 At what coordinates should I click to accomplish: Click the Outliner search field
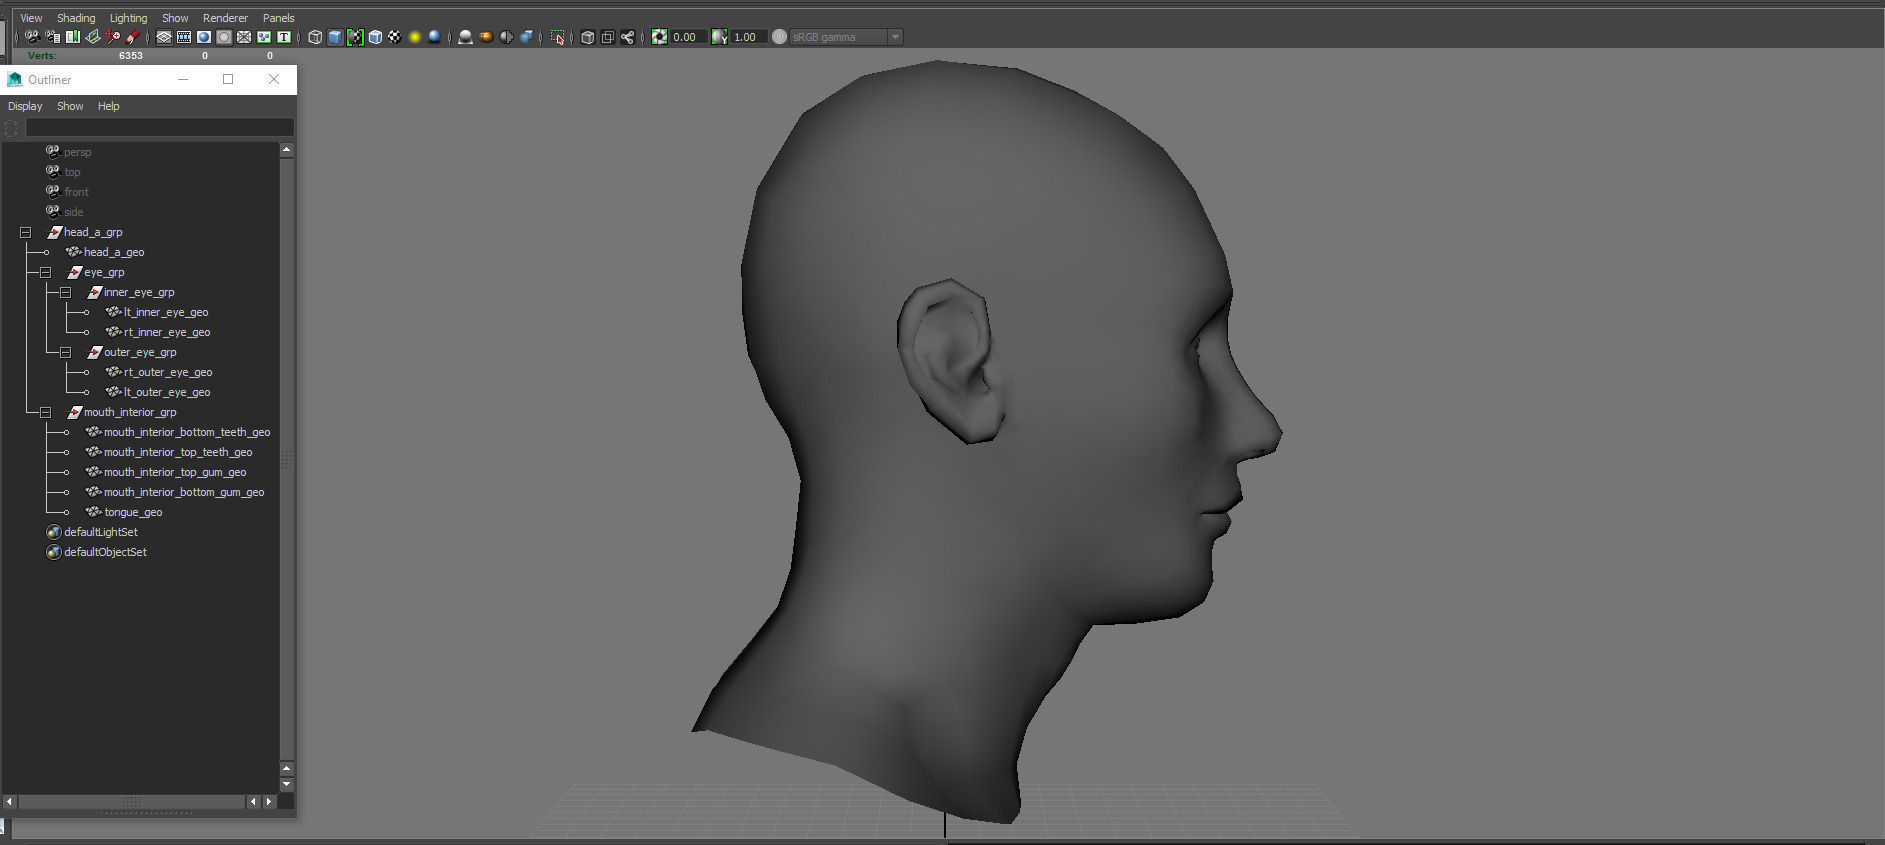pyautogui.click(x=160, y=127)
